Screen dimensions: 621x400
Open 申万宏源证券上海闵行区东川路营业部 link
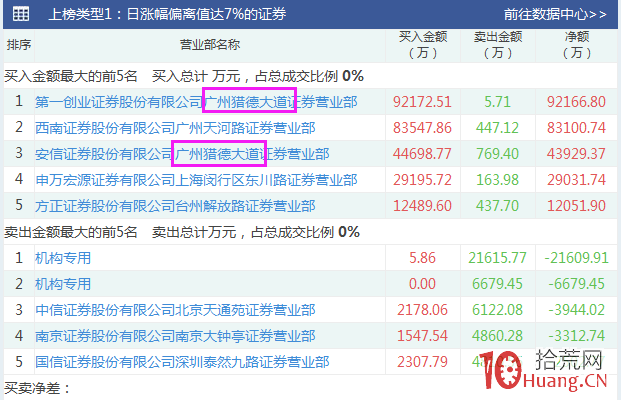[196, 180]
